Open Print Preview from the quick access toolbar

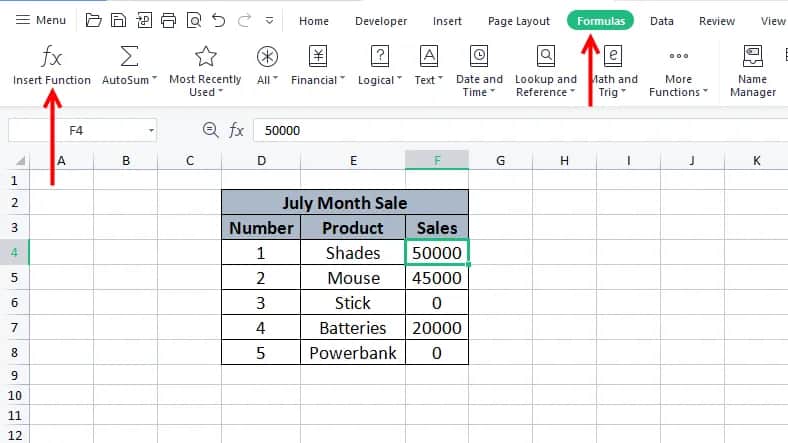click(x=193, y=20)
